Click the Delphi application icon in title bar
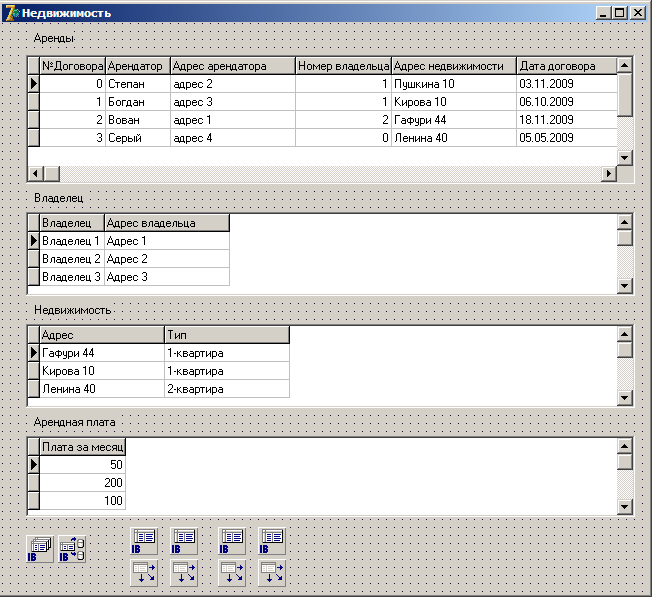Viewport: 652px width, 597px height. point(11,13)
